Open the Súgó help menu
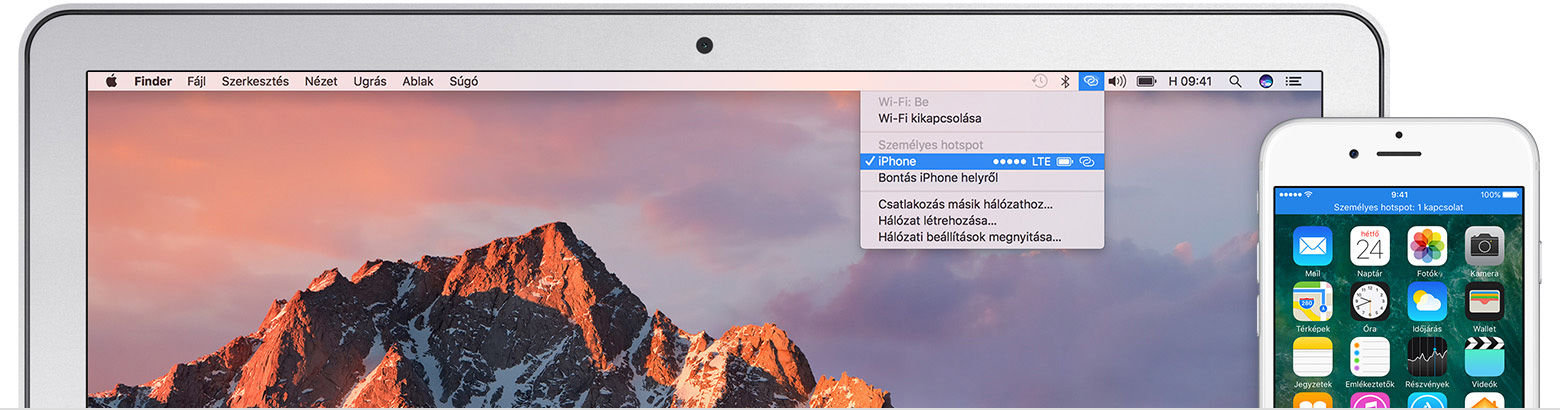Viewport: 1560px width, 410px height. [x=464, y=81]
